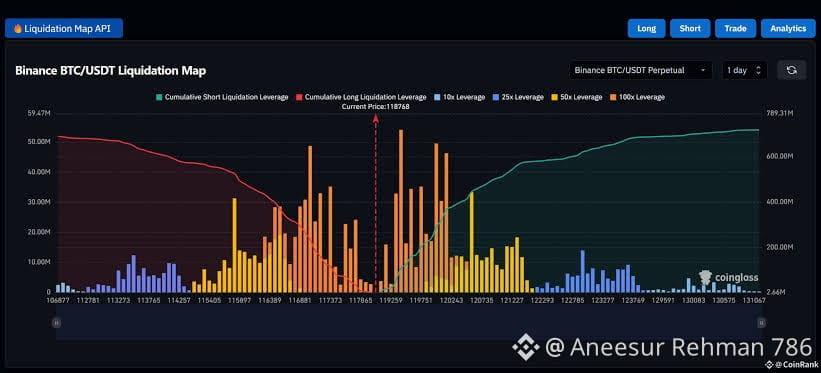Click the Short button
The height and width of the screenshot is (373, 821).
pos(690,28)
